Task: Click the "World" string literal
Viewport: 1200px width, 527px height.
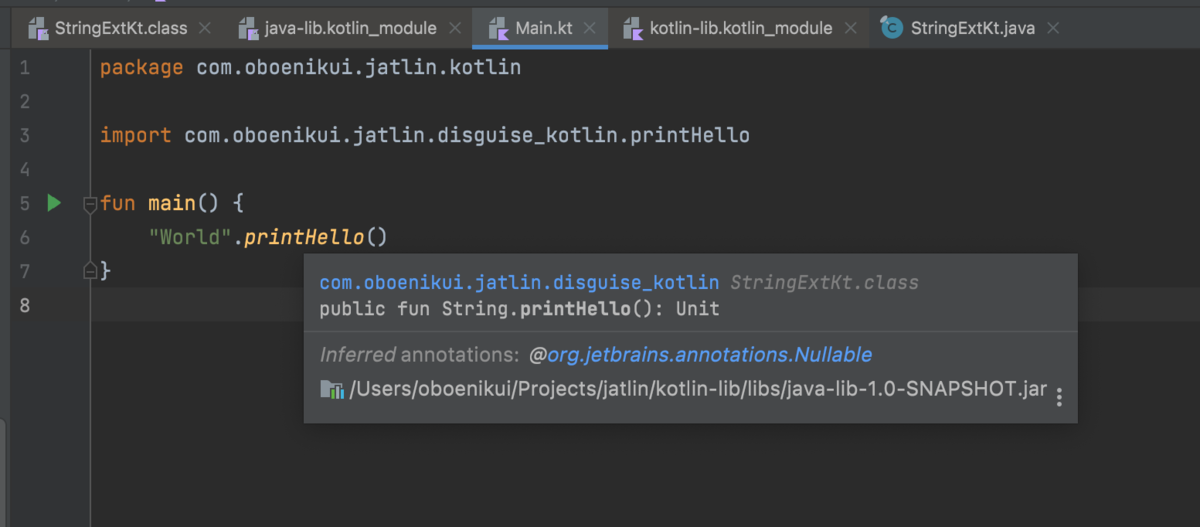Action: click(x=190, y=237)
